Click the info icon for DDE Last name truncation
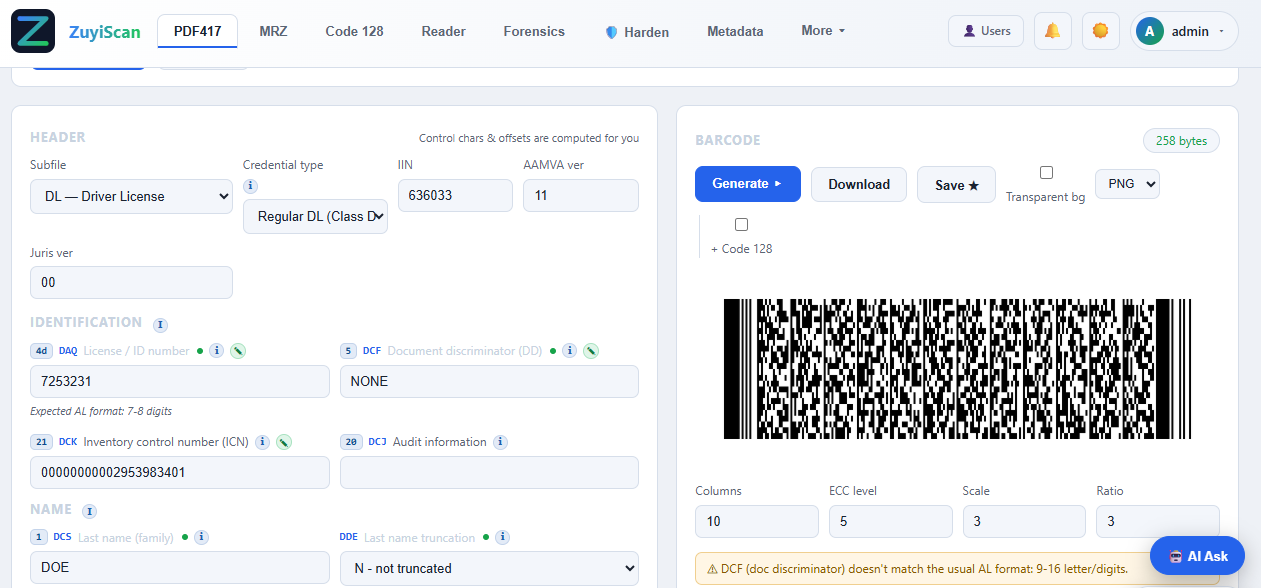This screenshot has height=588, width=1261. pos(503,537)
